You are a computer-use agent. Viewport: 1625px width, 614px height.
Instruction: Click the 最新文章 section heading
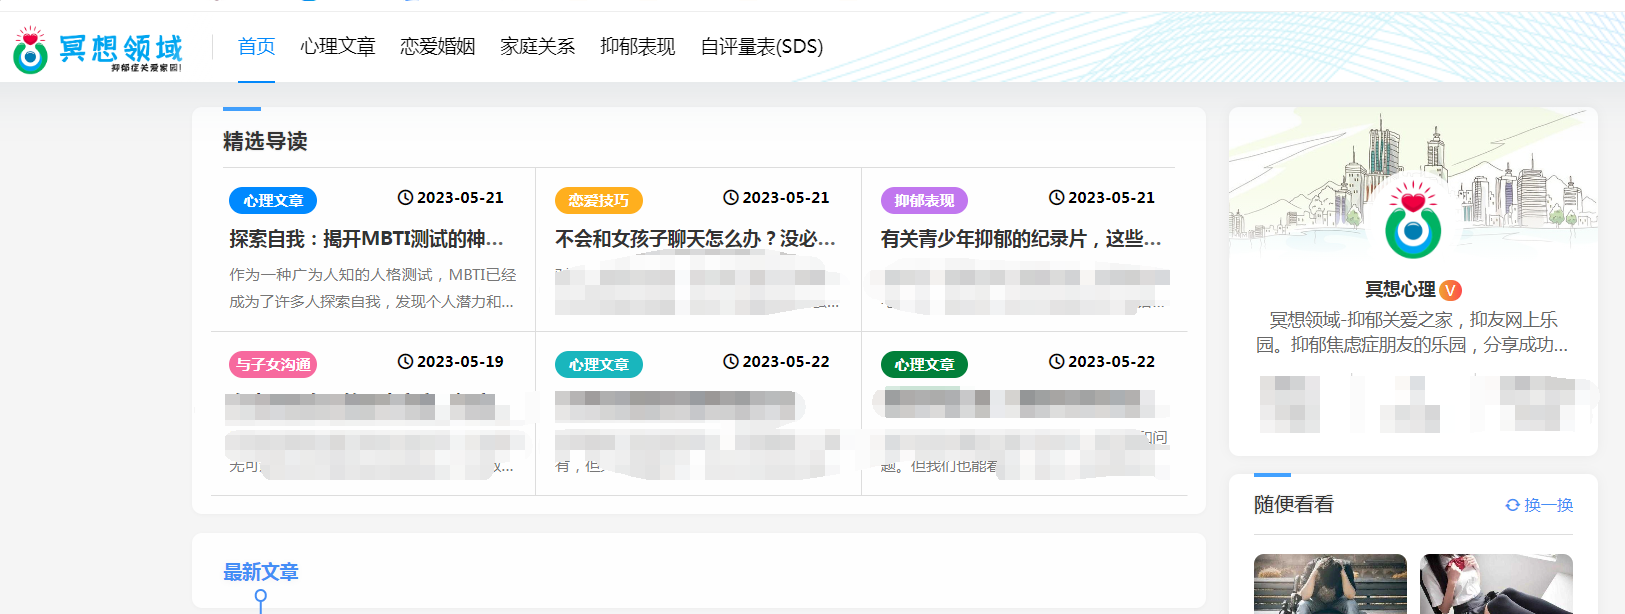coord(261,572)
